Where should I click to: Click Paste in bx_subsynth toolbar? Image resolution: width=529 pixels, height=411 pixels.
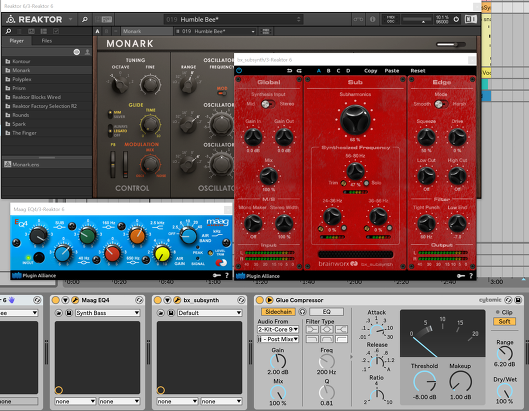[x=392, y=71]
